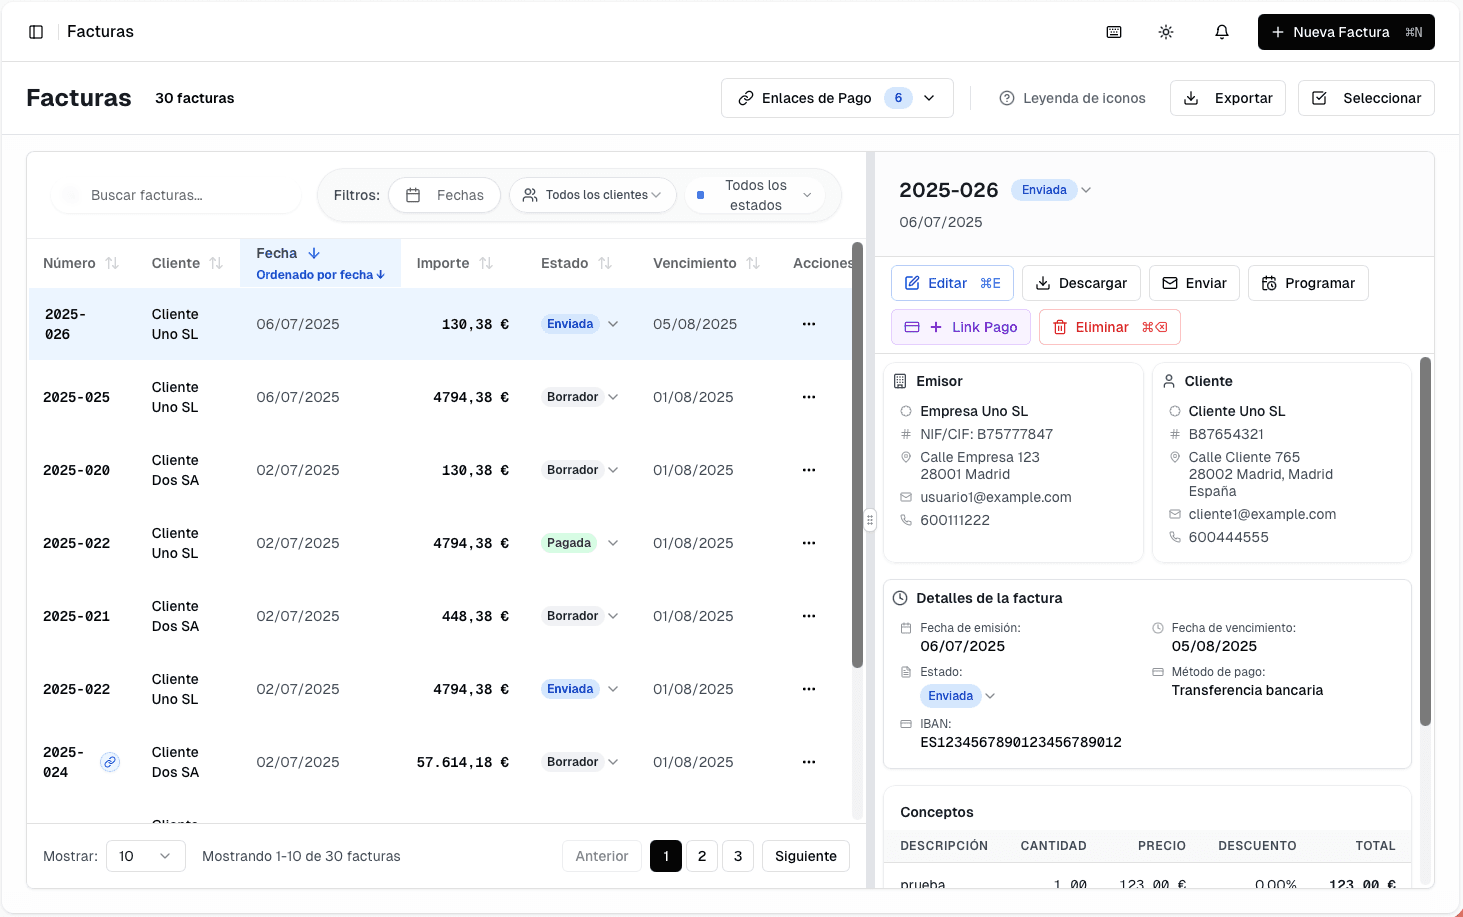Image resolution: width=1463 pixels, height=917 pixels.
Task: Open actions menu for invoice 2025-025
Action: [x=808, y=396]
